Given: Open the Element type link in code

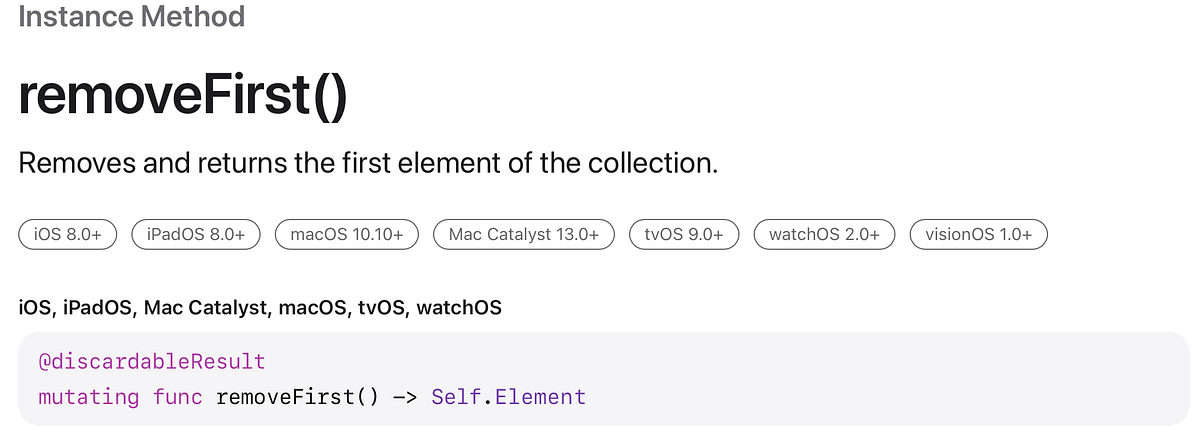Looking at the screenshot, I should [x=540, y=397].
